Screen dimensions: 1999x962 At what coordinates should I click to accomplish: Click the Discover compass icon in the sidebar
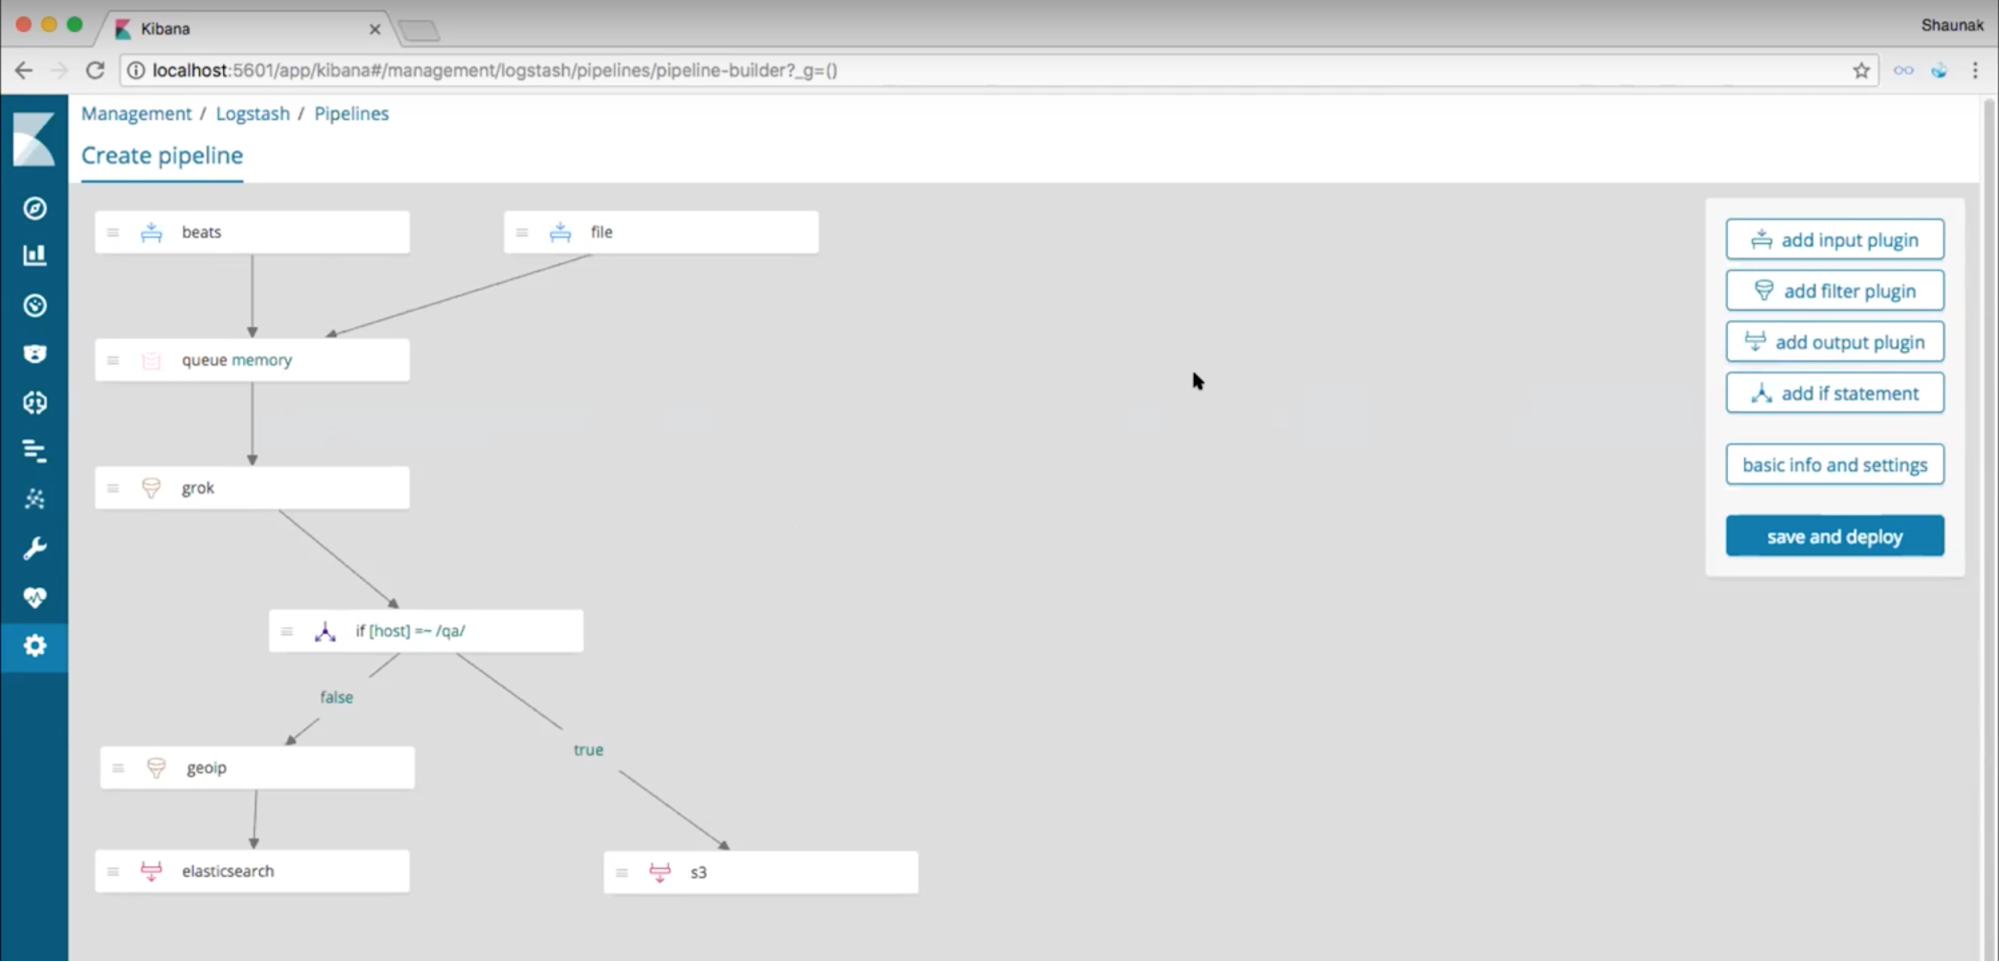[x=34, y=208]
